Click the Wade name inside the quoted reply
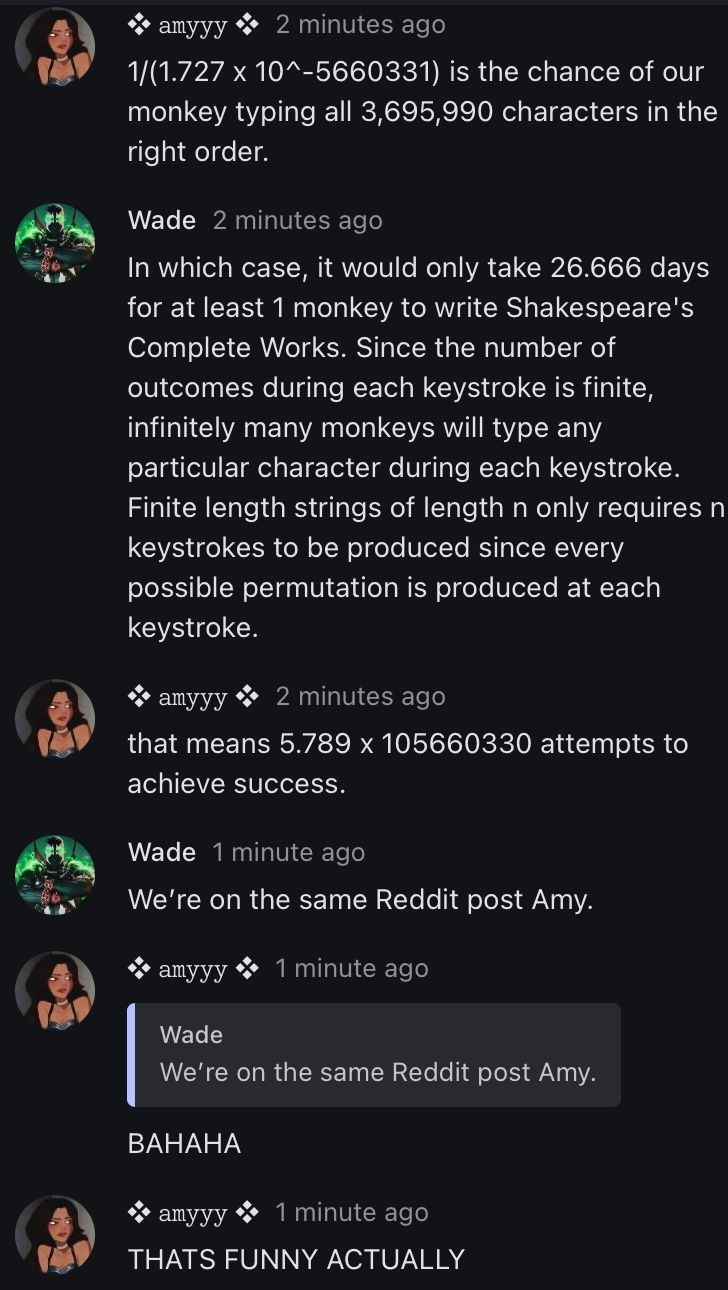This screenshot has width=728, height=1290. (191, 1035)
